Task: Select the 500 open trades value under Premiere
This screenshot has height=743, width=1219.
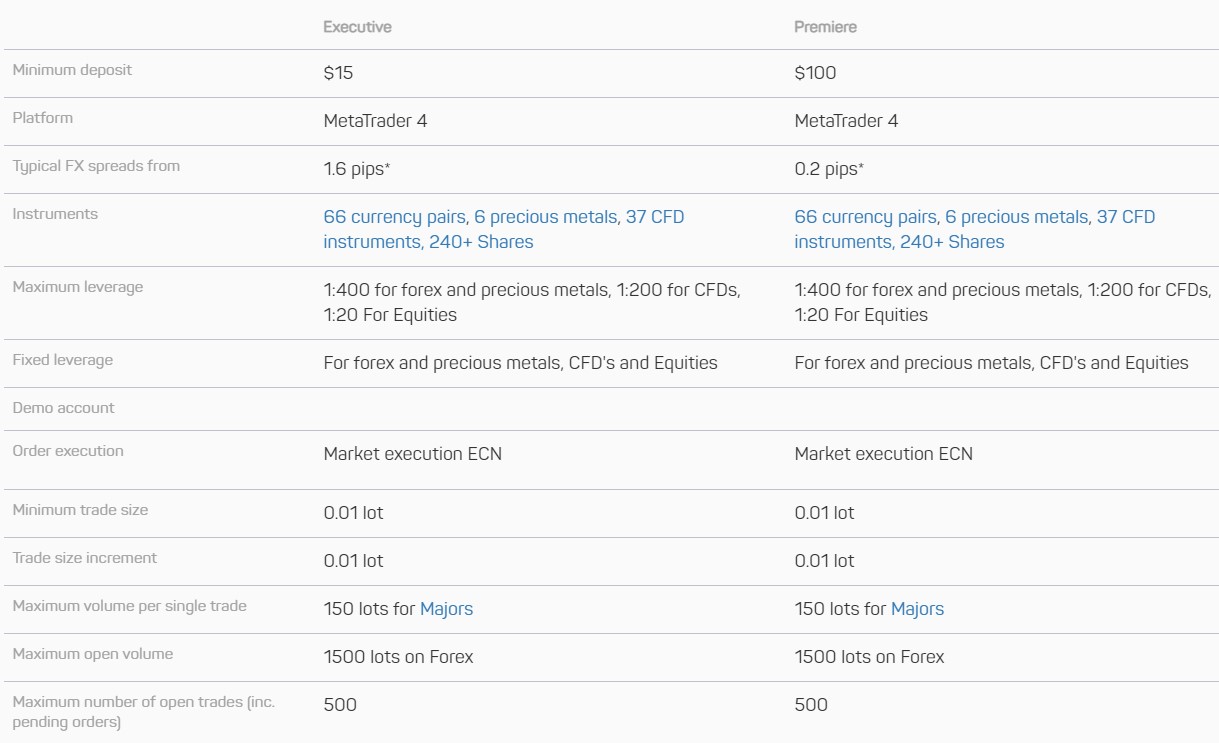Action: pyautogui.click(x=811, y=705)
